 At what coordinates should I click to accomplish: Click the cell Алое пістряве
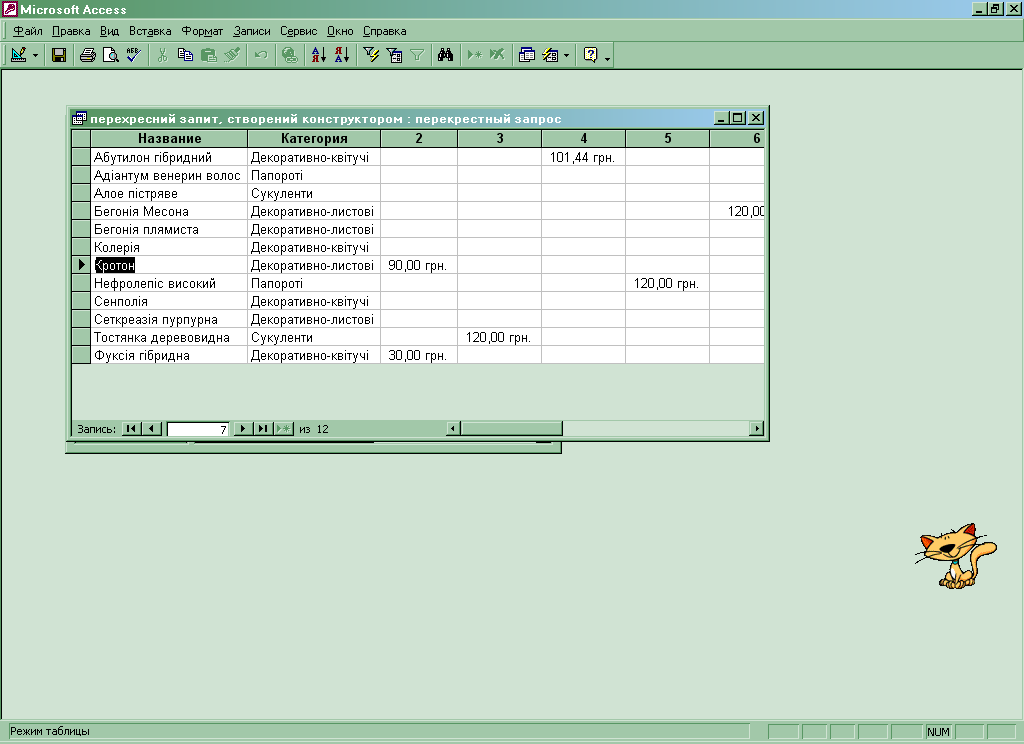(169, 193)
